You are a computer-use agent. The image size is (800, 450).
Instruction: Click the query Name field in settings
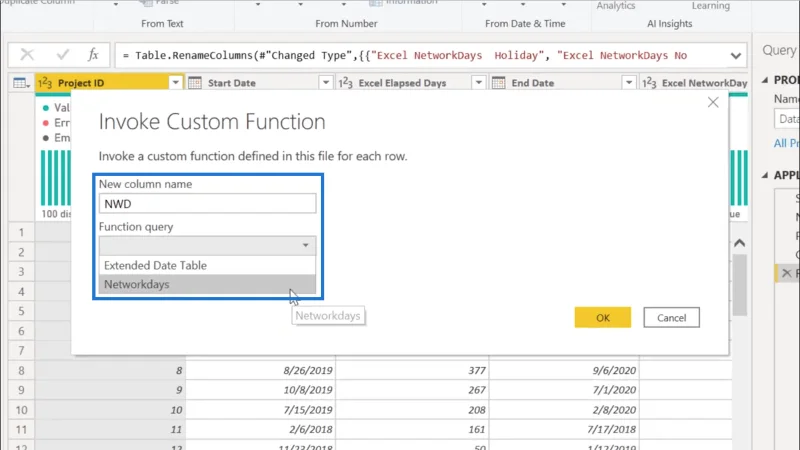point(787,119)
